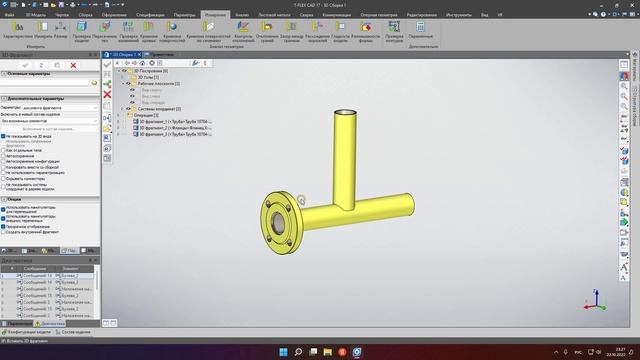The width and height of the screenshot is (640, 360).
Task: Switch to the 3D Модель ribbon tab
Action: tap(36, 15)
